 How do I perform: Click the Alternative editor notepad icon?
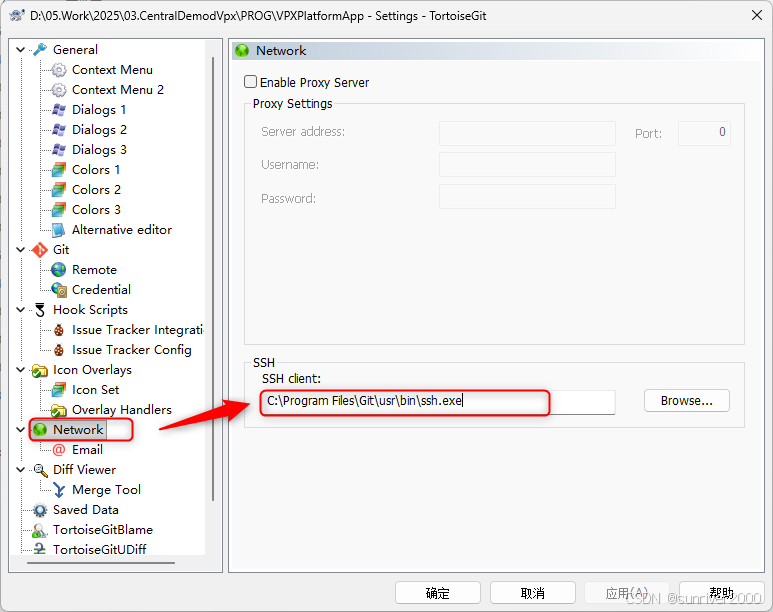coord(59,230)
